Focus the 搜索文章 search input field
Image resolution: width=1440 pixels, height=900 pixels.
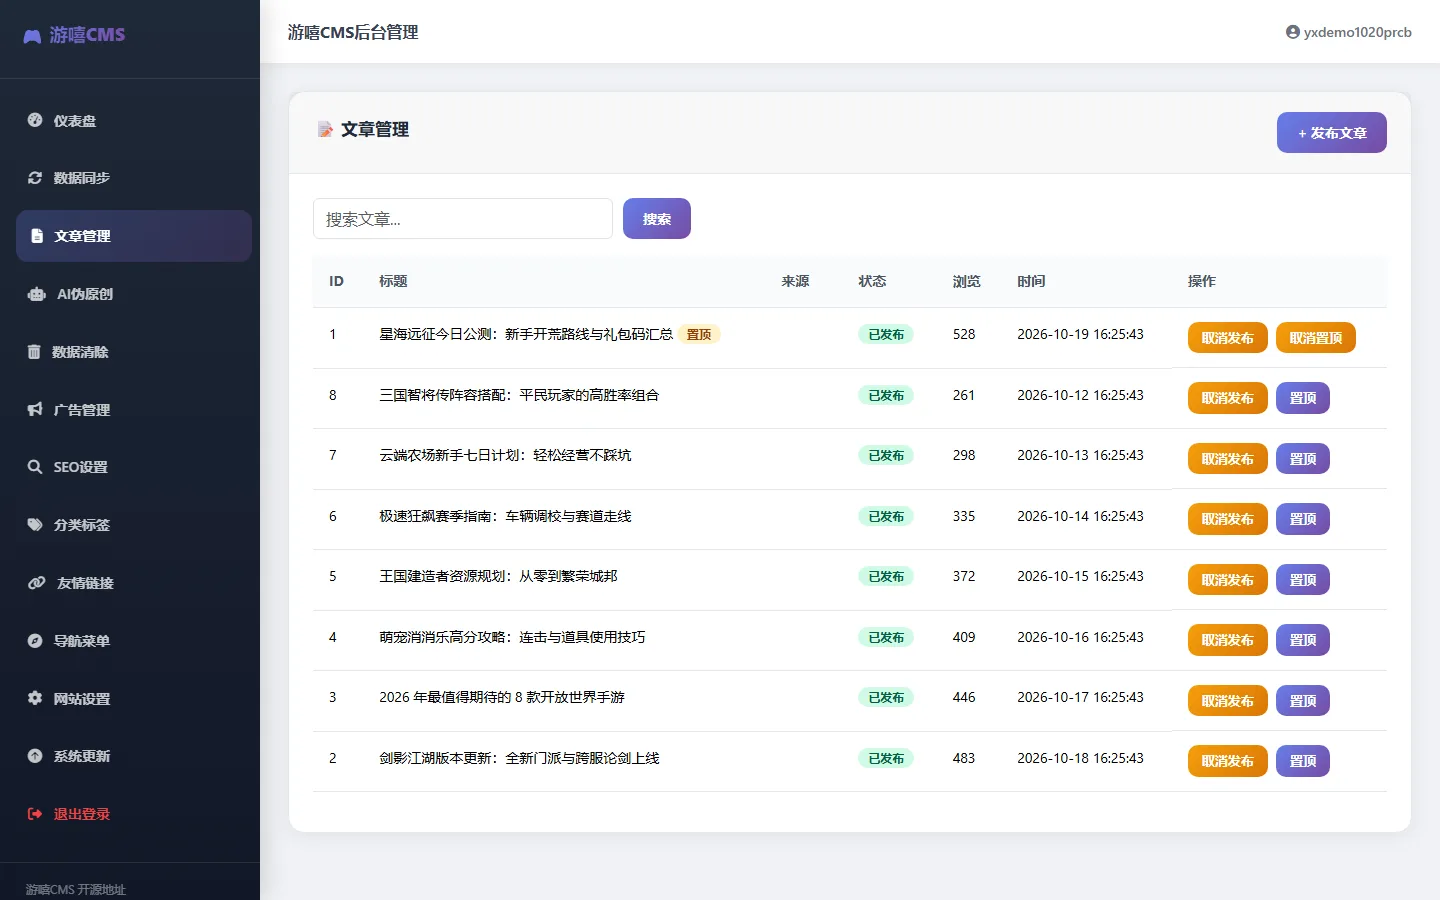click(463, 219)
